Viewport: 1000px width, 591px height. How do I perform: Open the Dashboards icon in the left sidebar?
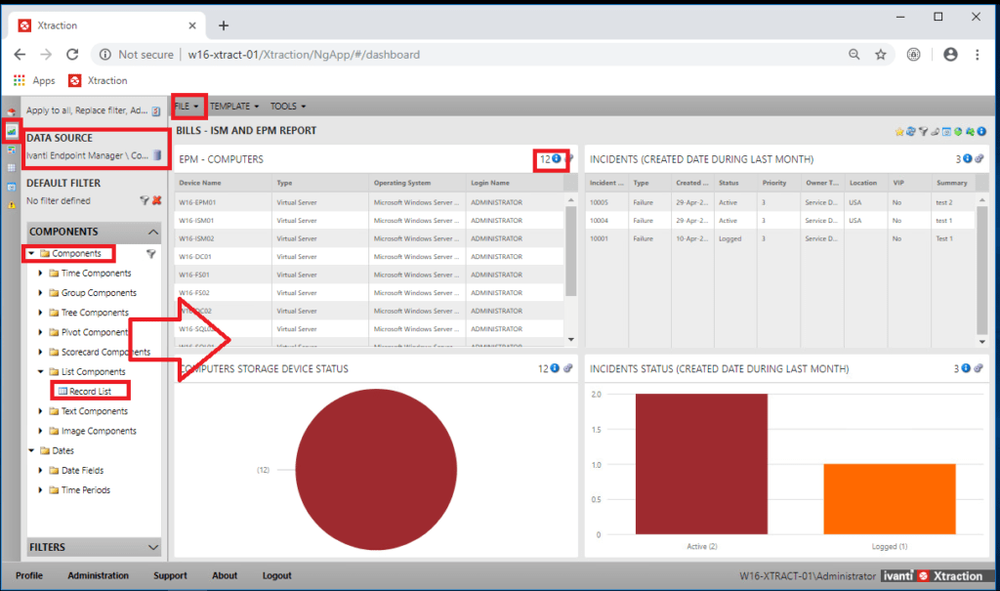click(x=11, y=128)
